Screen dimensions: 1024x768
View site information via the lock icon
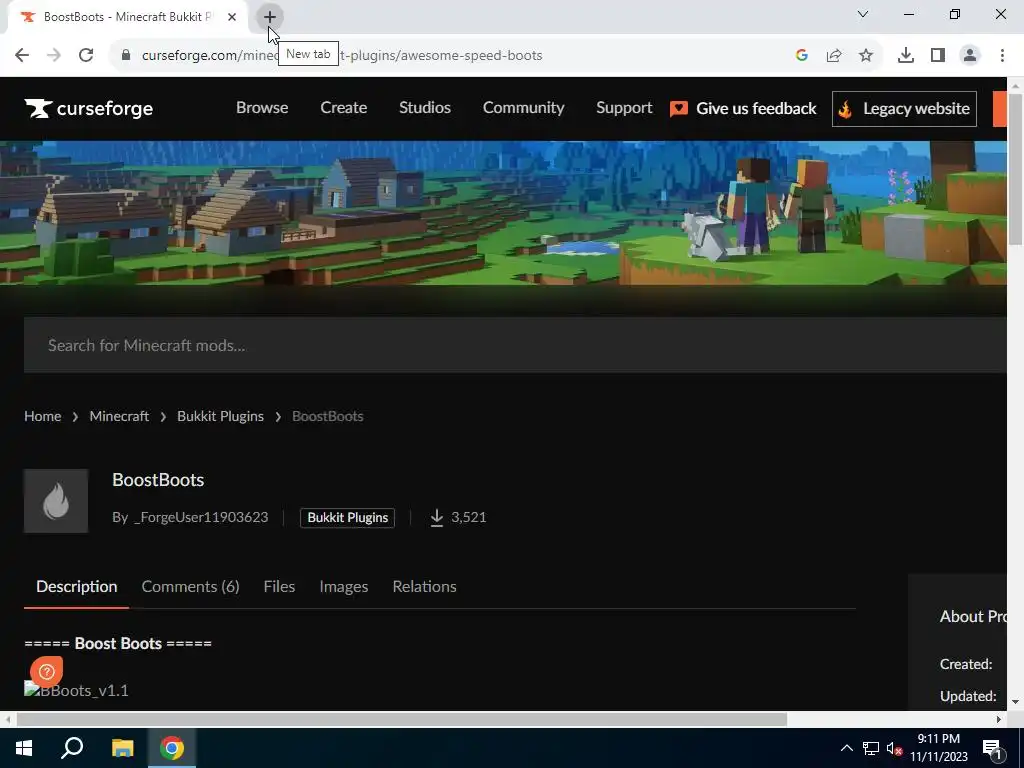coord(126,55)
